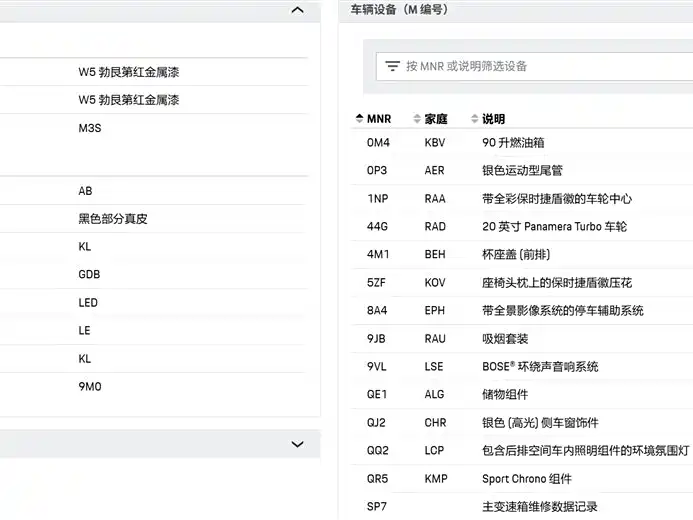Screen dimensions: 693x520
Task: Select row MNR 1NP
Action: click(522, 199)
